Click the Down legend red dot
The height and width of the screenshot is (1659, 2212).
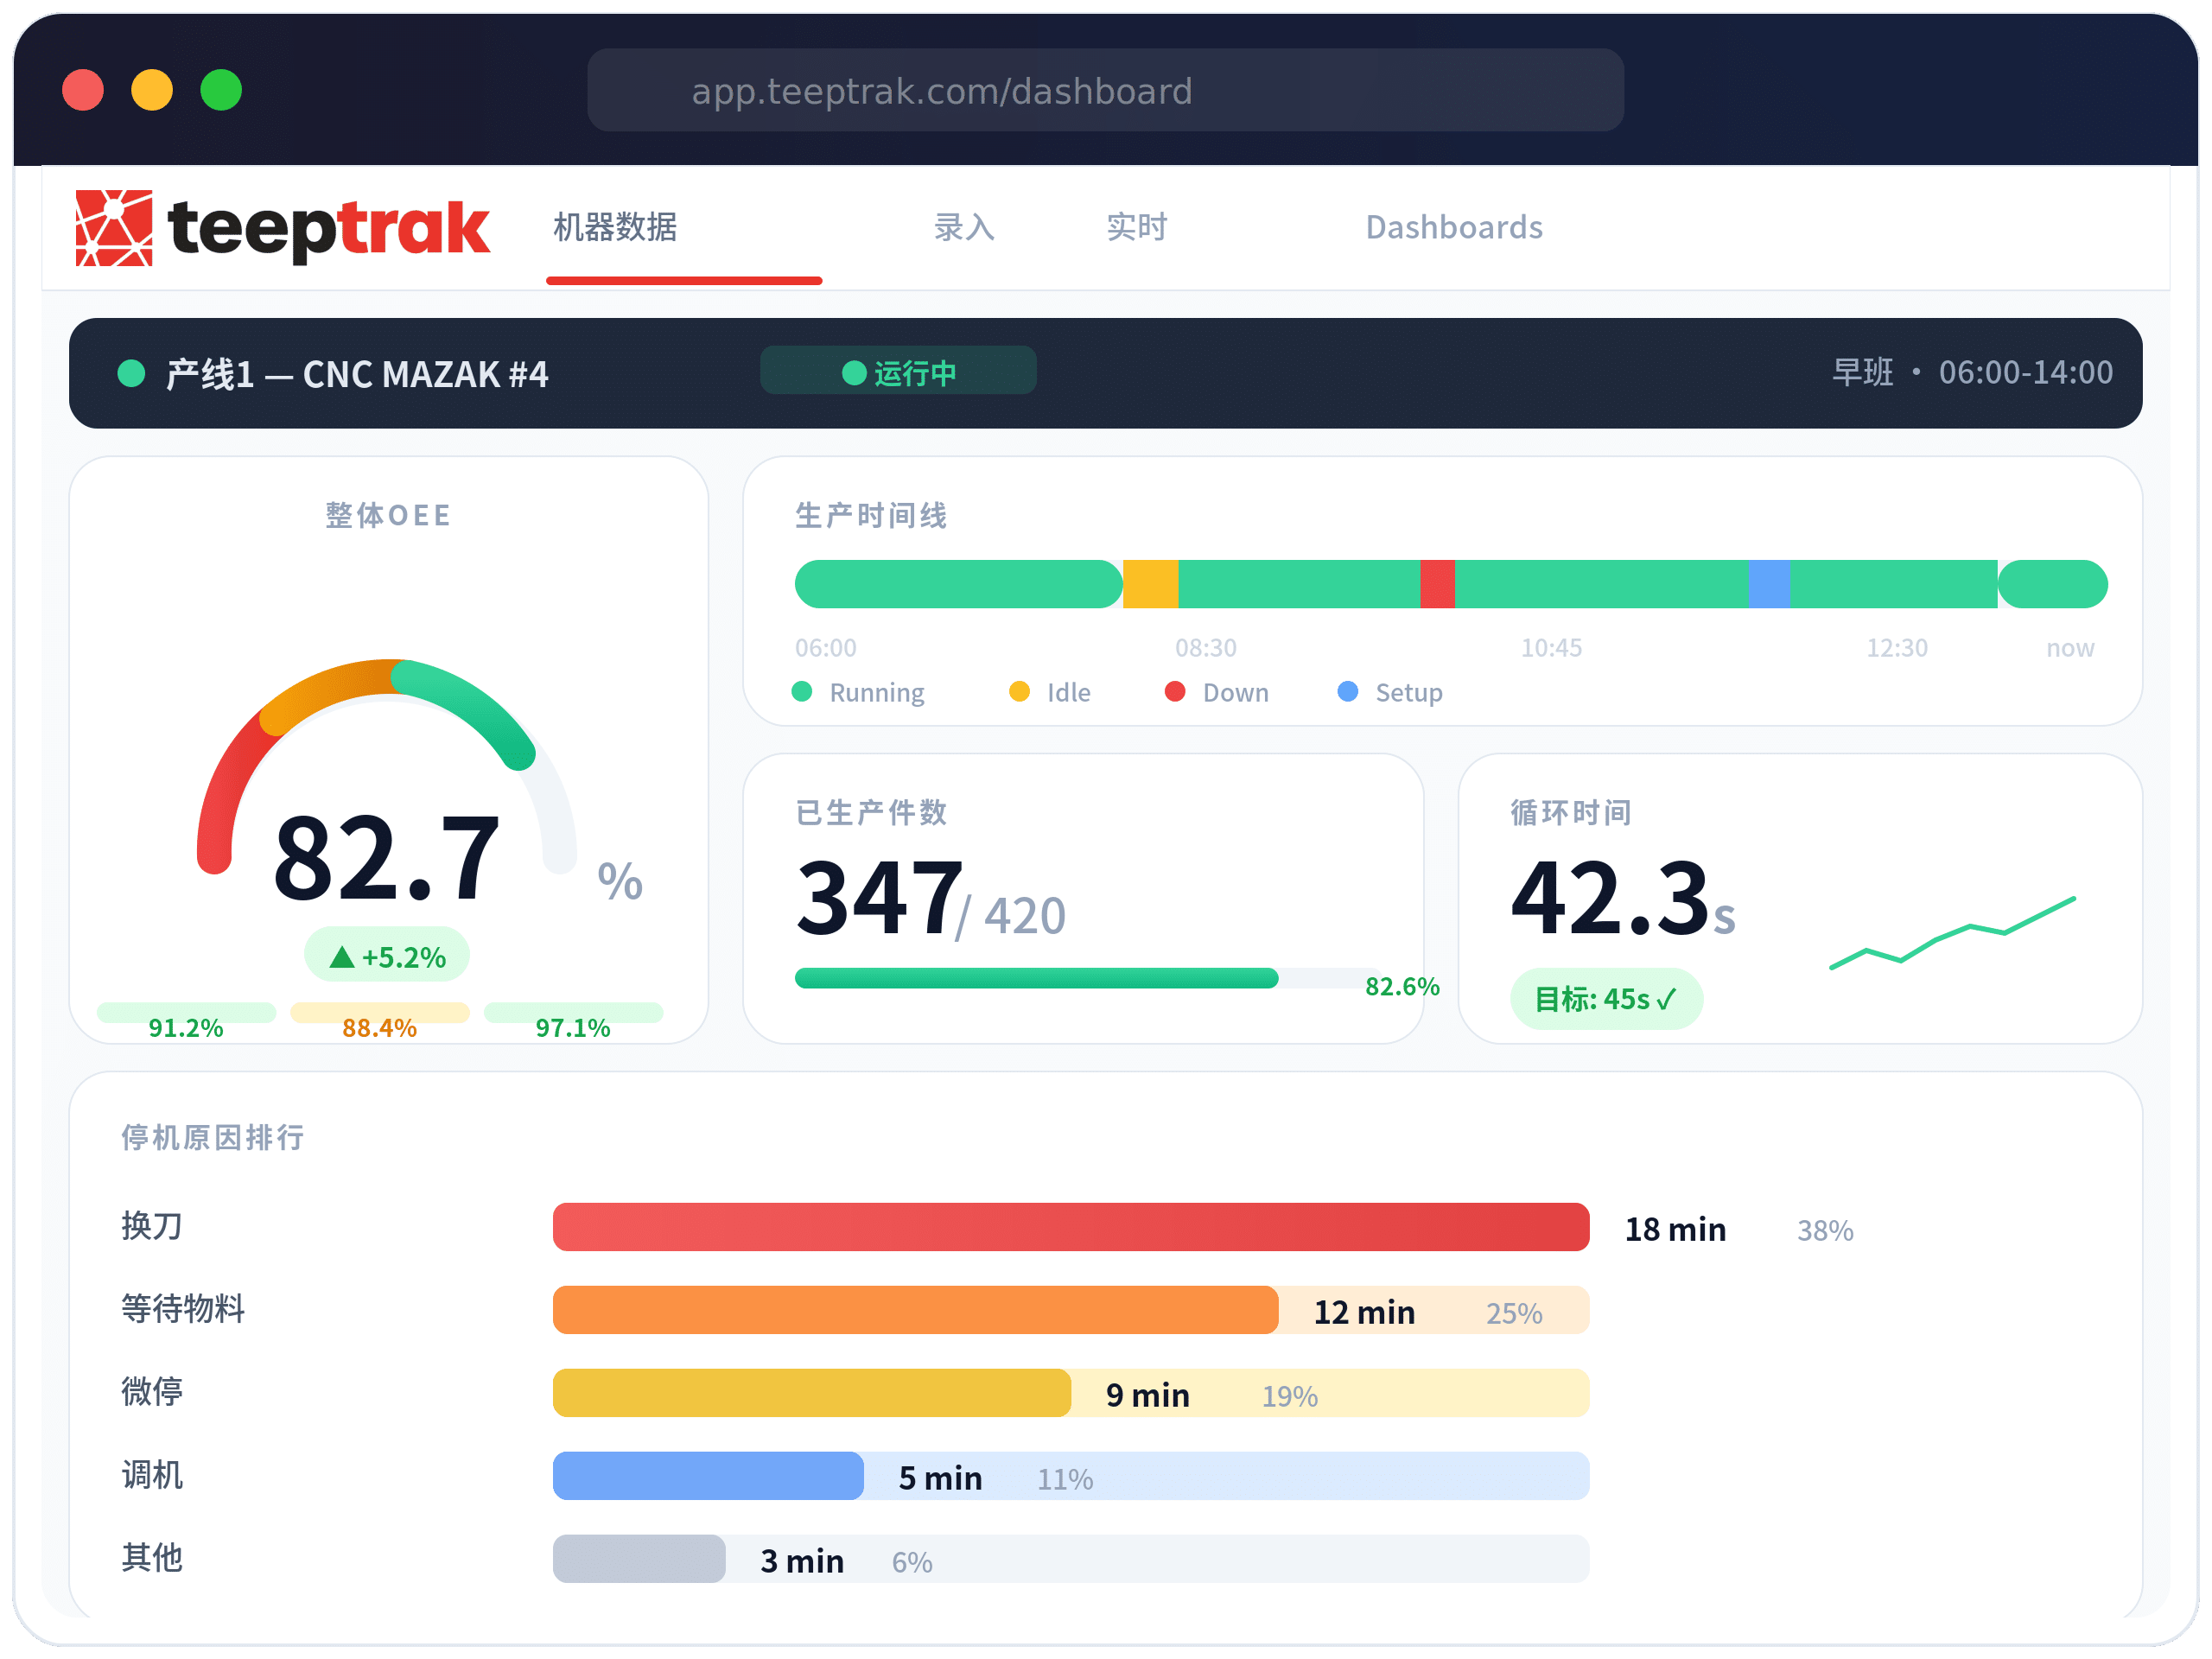coord(1175,691)
